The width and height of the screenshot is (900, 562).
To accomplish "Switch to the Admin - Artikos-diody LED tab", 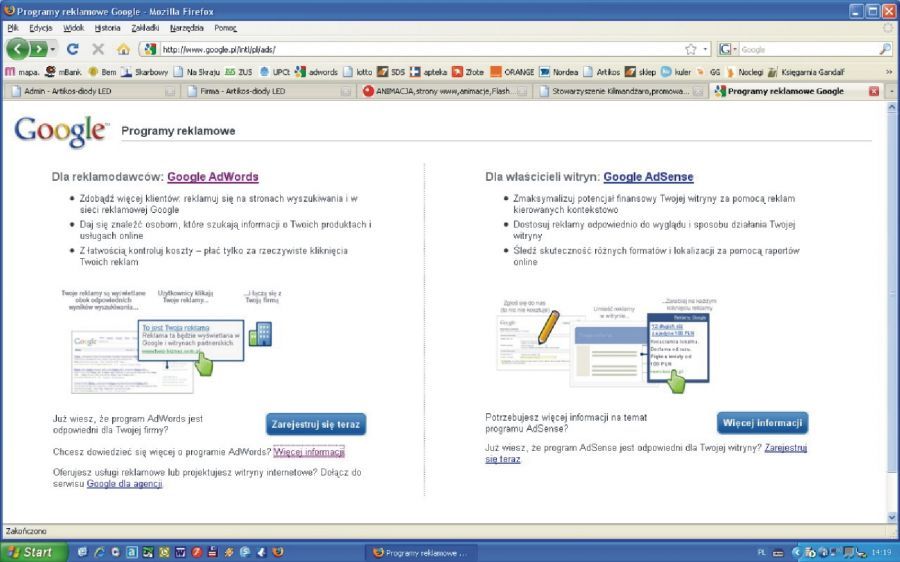I will pos(92,91).
